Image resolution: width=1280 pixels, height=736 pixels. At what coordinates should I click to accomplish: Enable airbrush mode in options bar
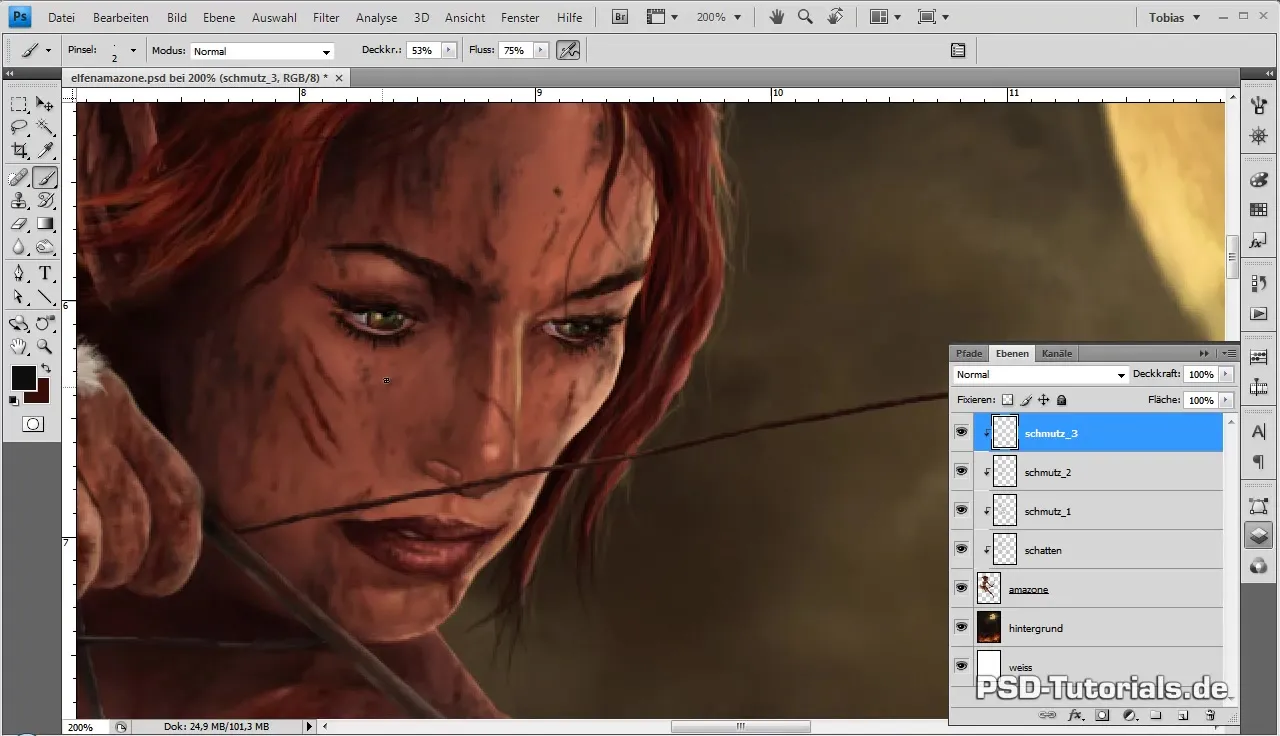tap(568, 50)
